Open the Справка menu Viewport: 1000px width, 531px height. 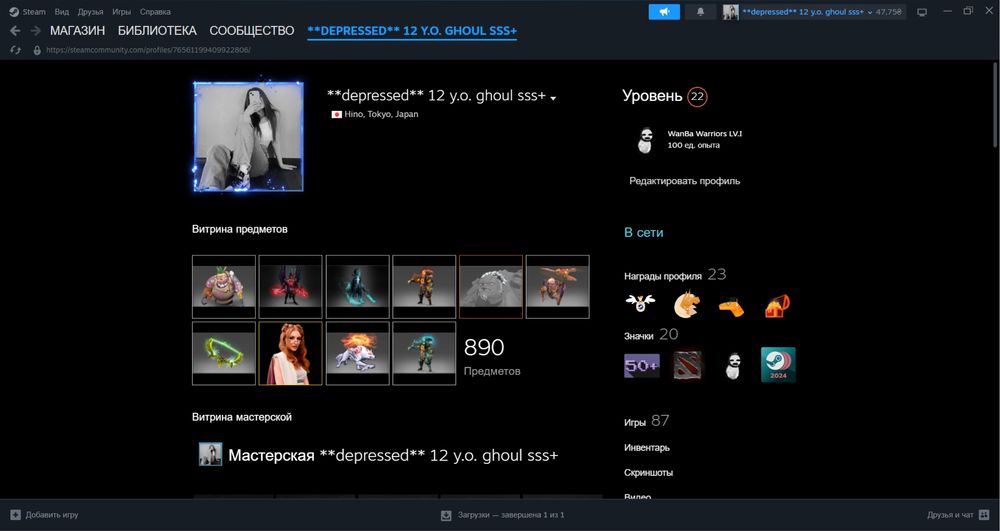(x=155, y=11)
